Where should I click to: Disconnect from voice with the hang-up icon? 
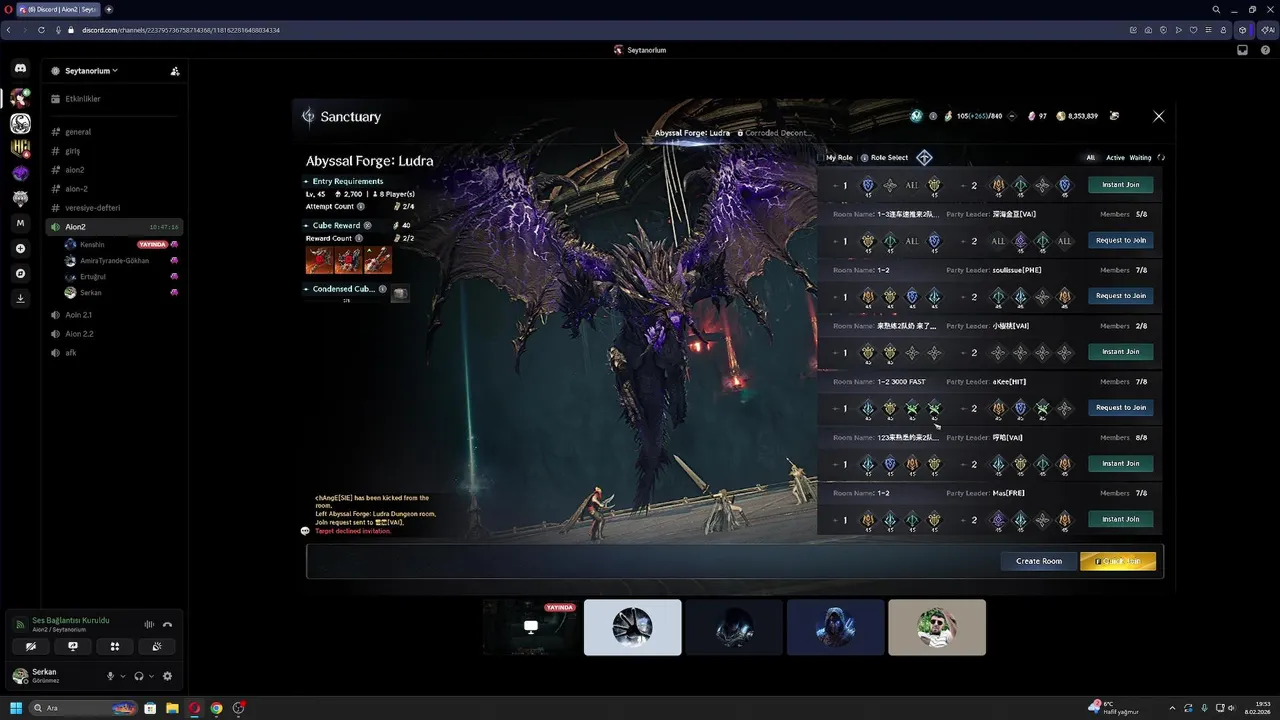click(x=167, y=625)
